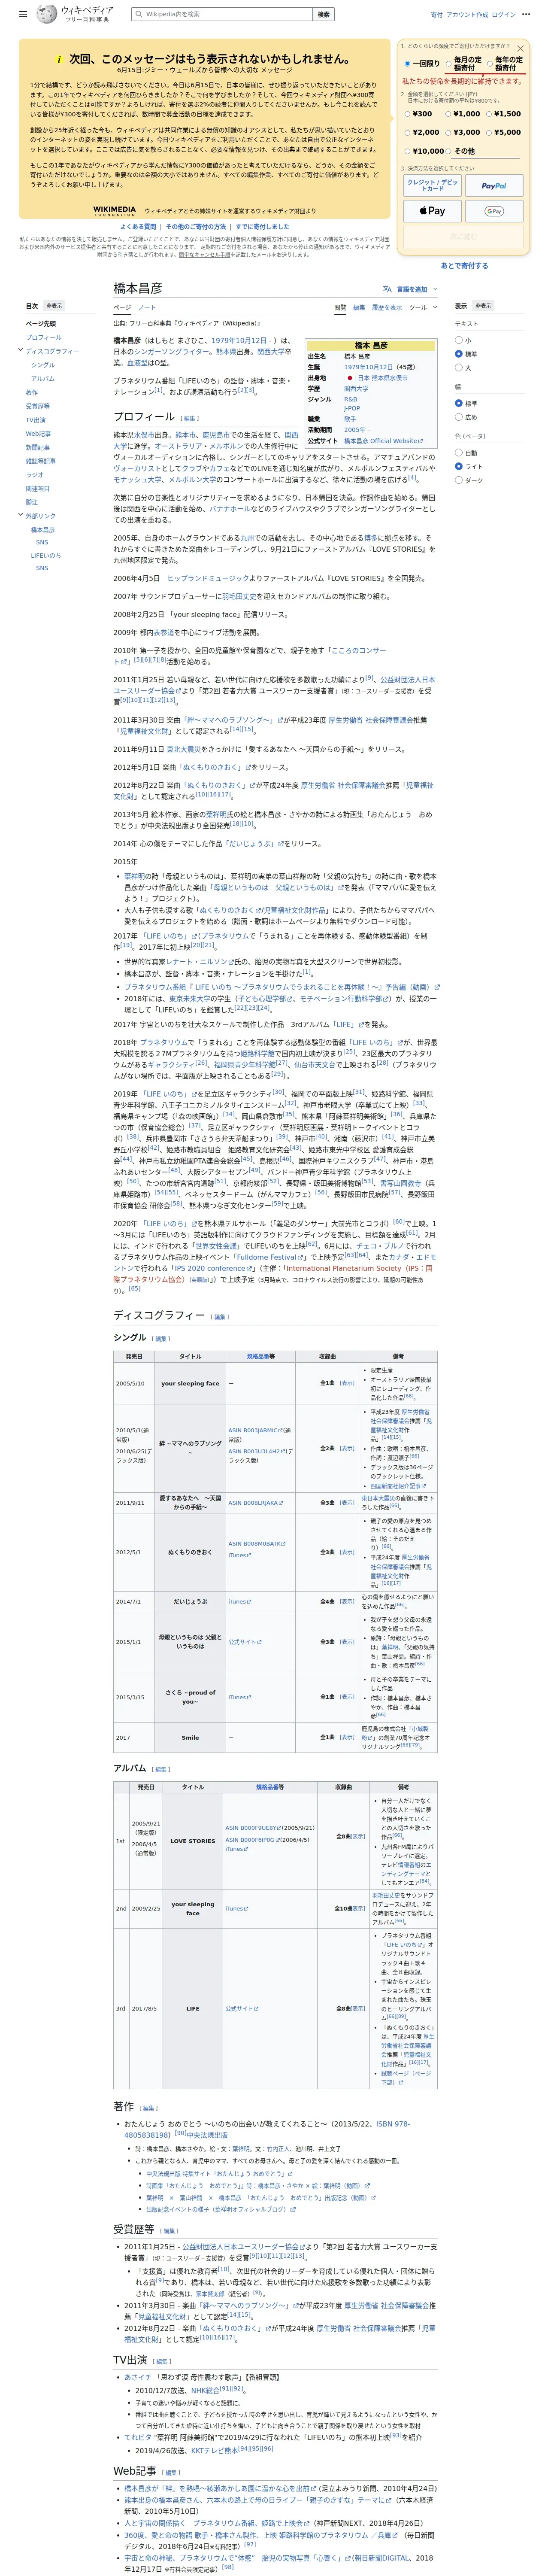Open 橋本昌彦 Official Website infobox link
The width and height of the screenshot is (551, 2576).
pyautogui.click(x=383, y=440)
